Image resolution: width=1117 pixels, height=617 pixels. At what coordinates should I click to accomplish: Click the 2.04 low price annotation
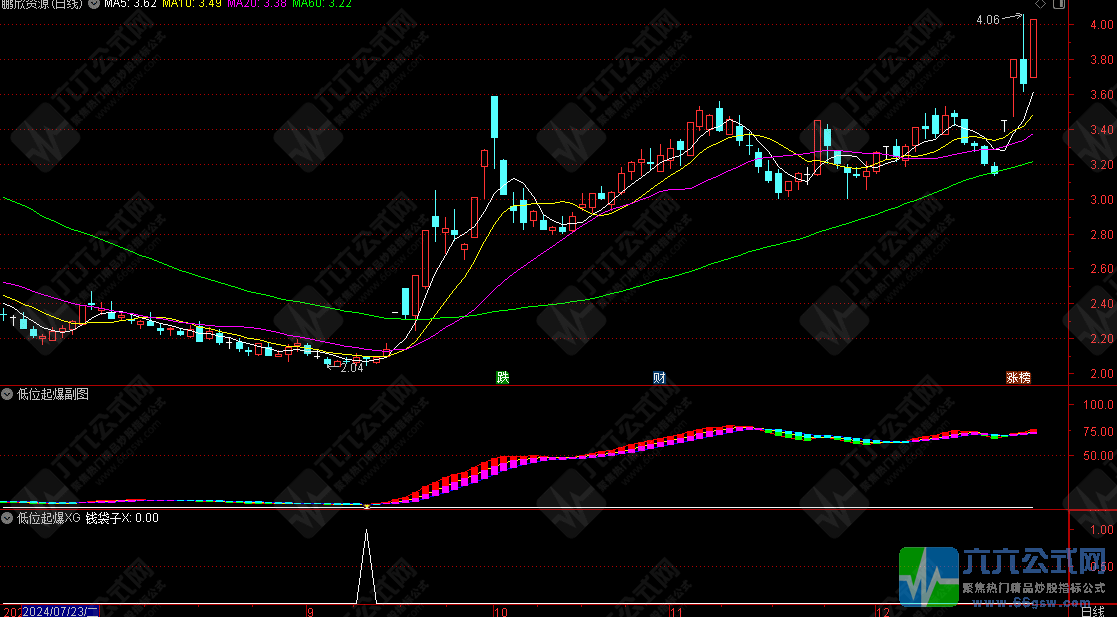point(351,368)
